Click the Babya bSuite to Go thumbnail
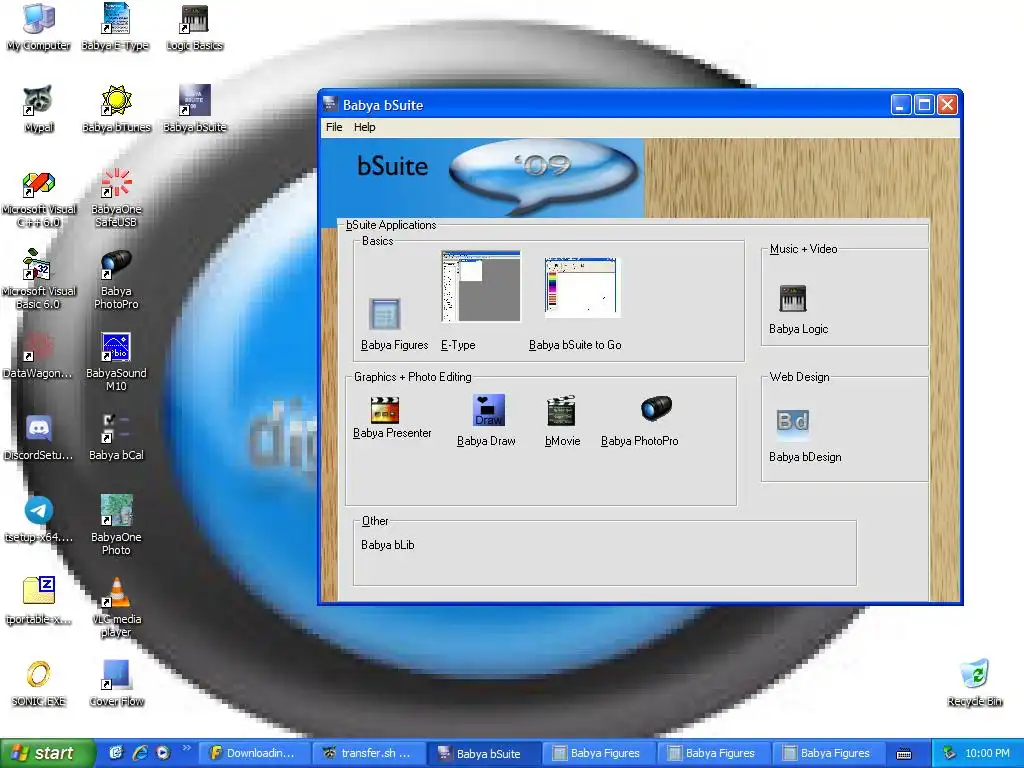Image resolution: width=1024 pixels, height=768 pixels. [582, 287]
